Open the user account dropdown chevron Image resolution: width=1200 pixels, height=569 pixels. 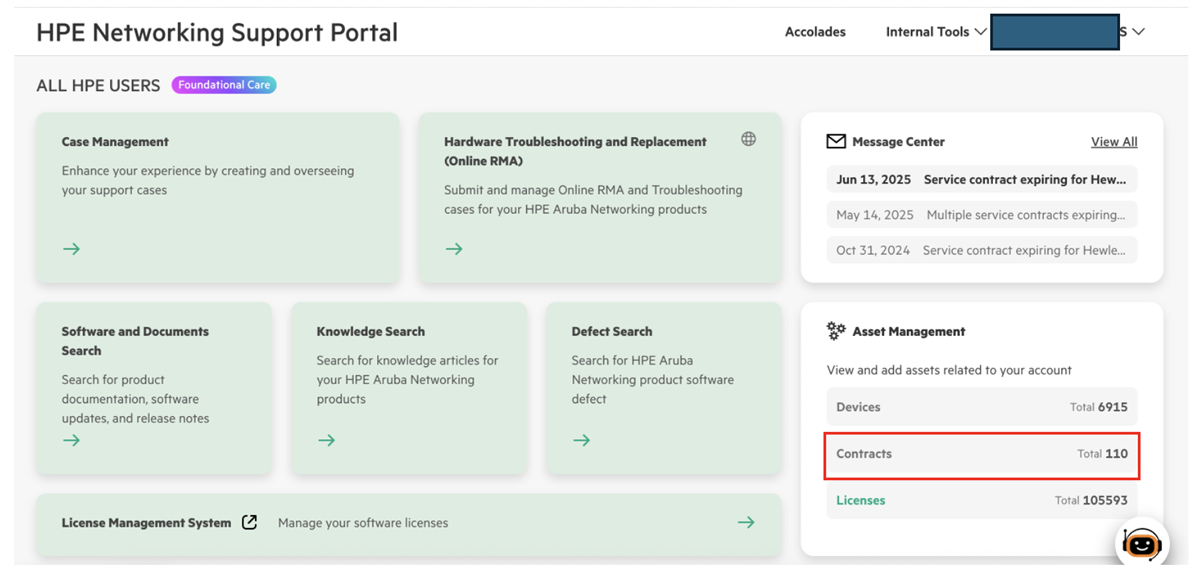click(x=1138, y=32)
